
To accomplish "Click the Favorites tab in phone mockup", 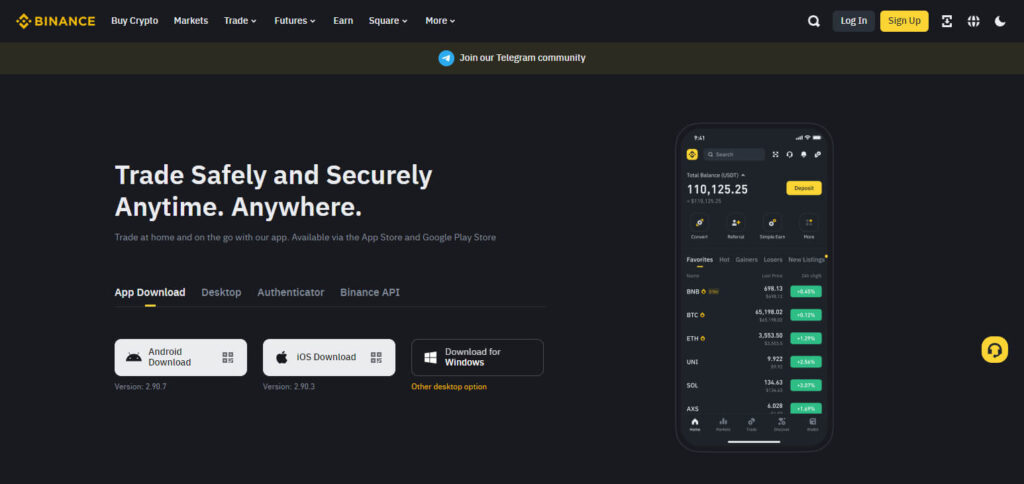I will [x=699, y=260].
